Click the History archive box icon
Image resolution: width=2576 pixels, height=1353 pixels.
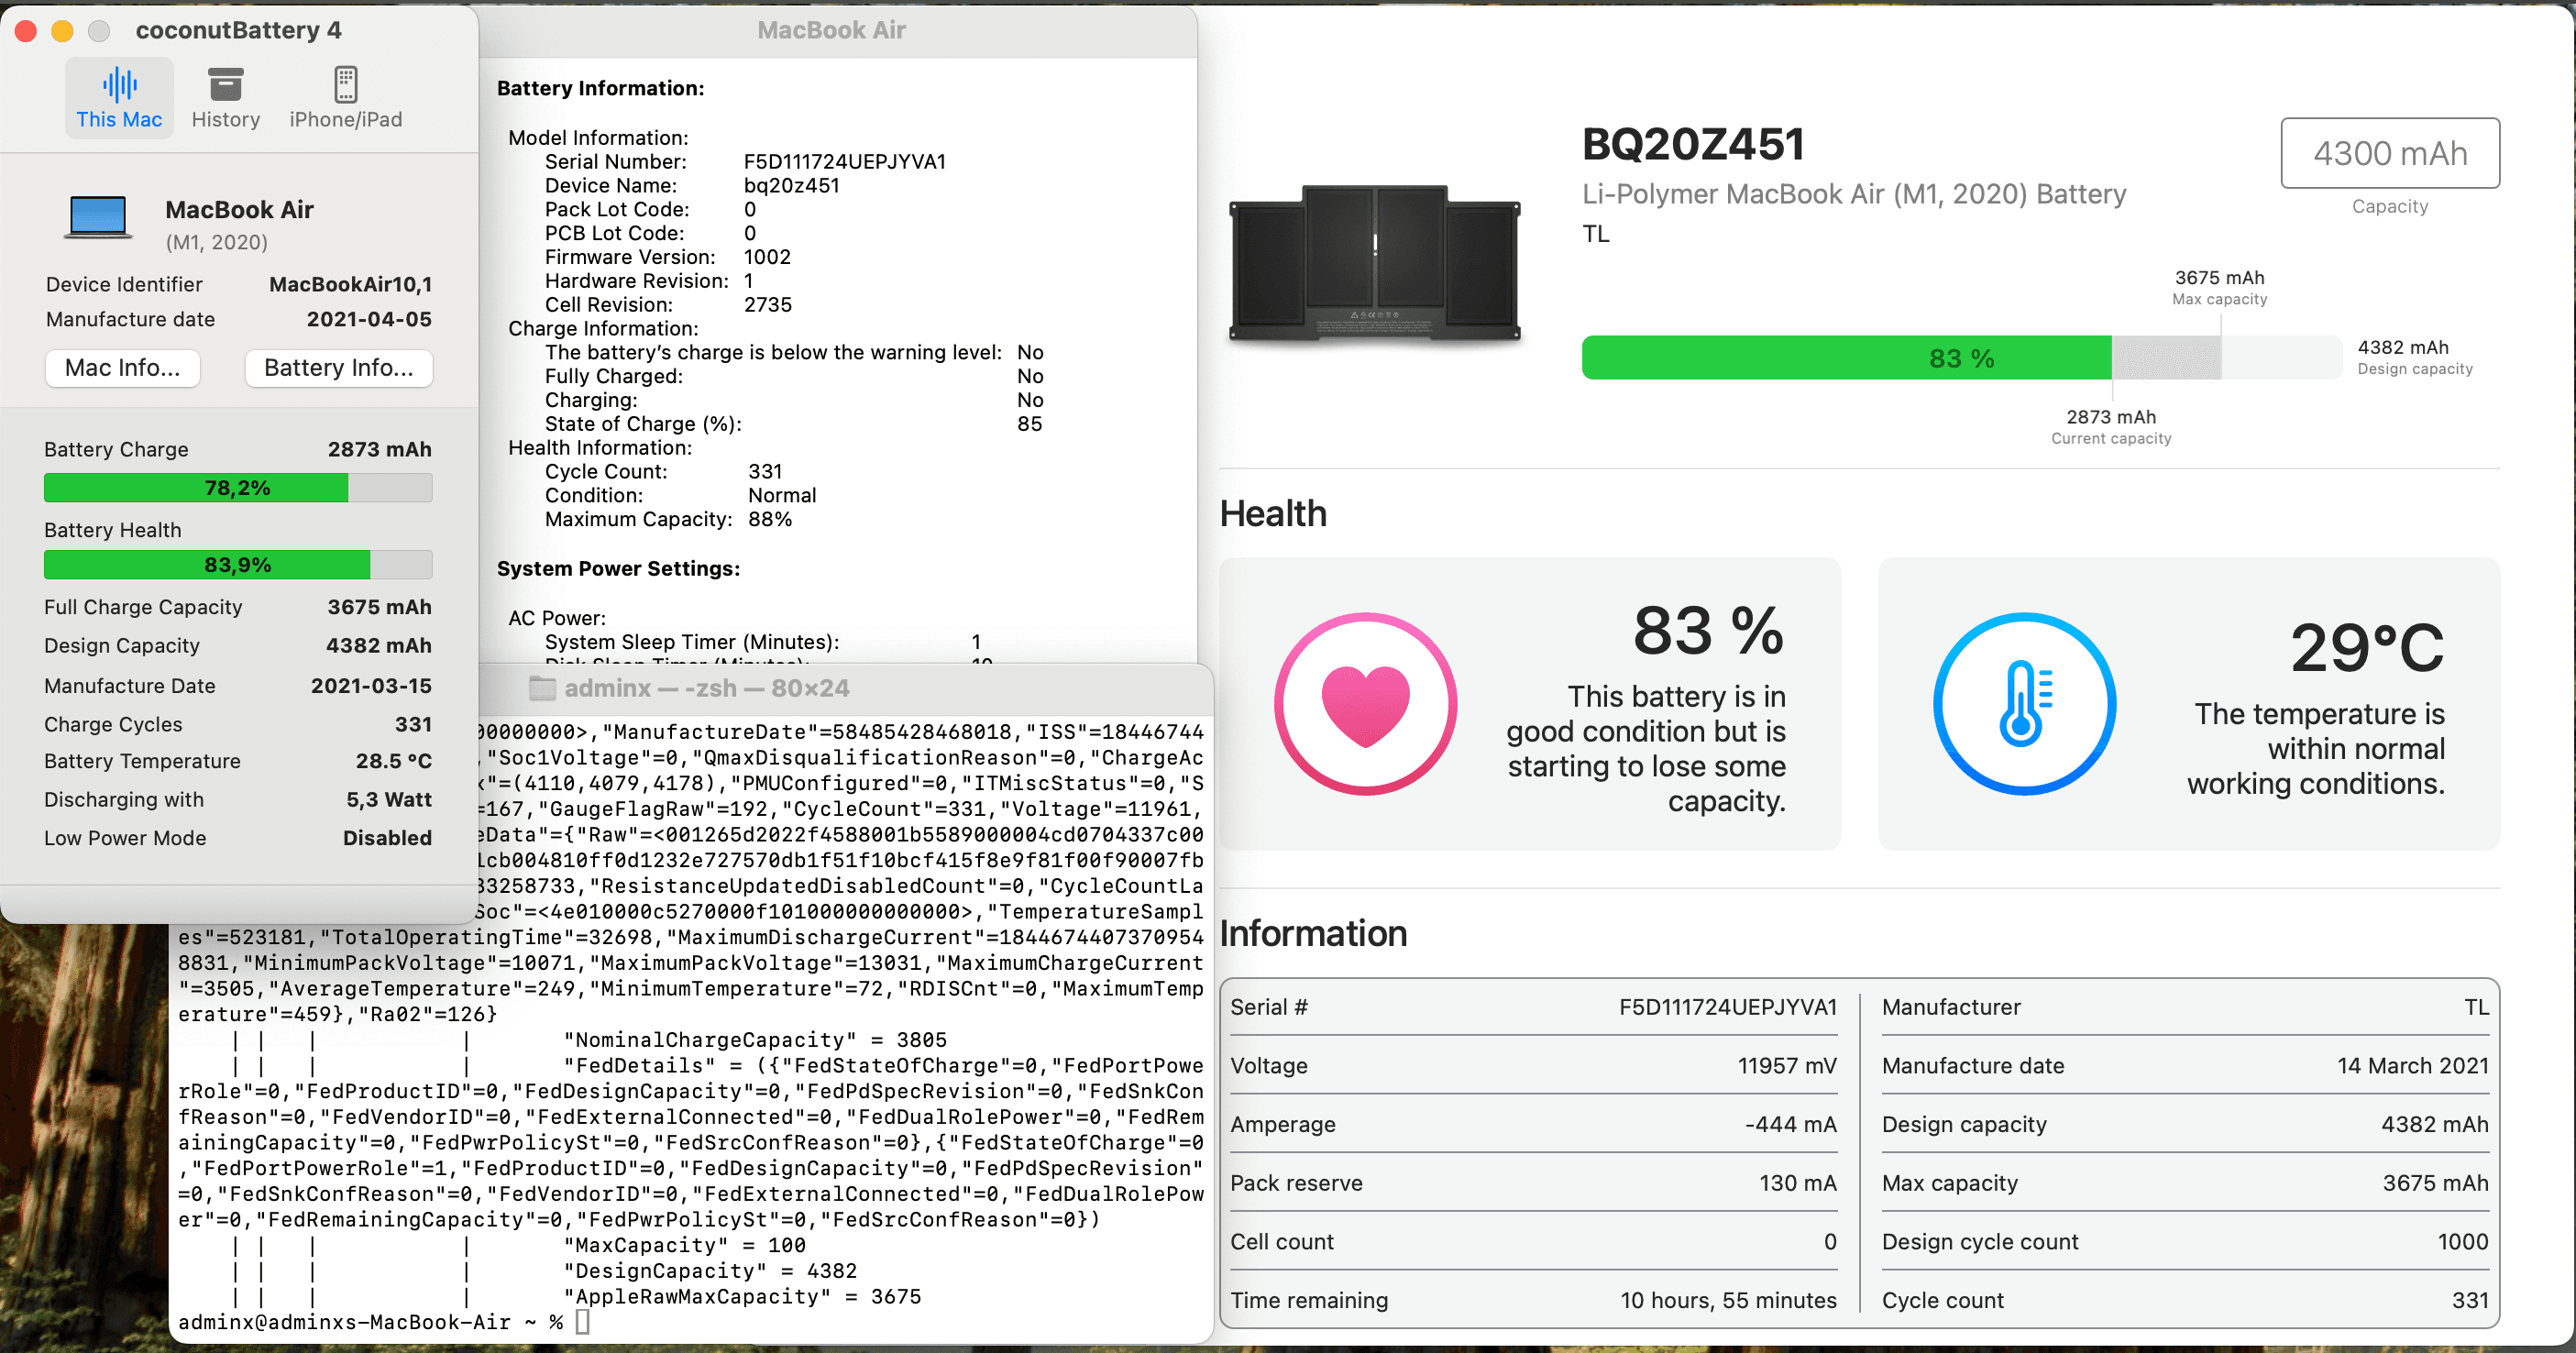(x=226, y=84)
